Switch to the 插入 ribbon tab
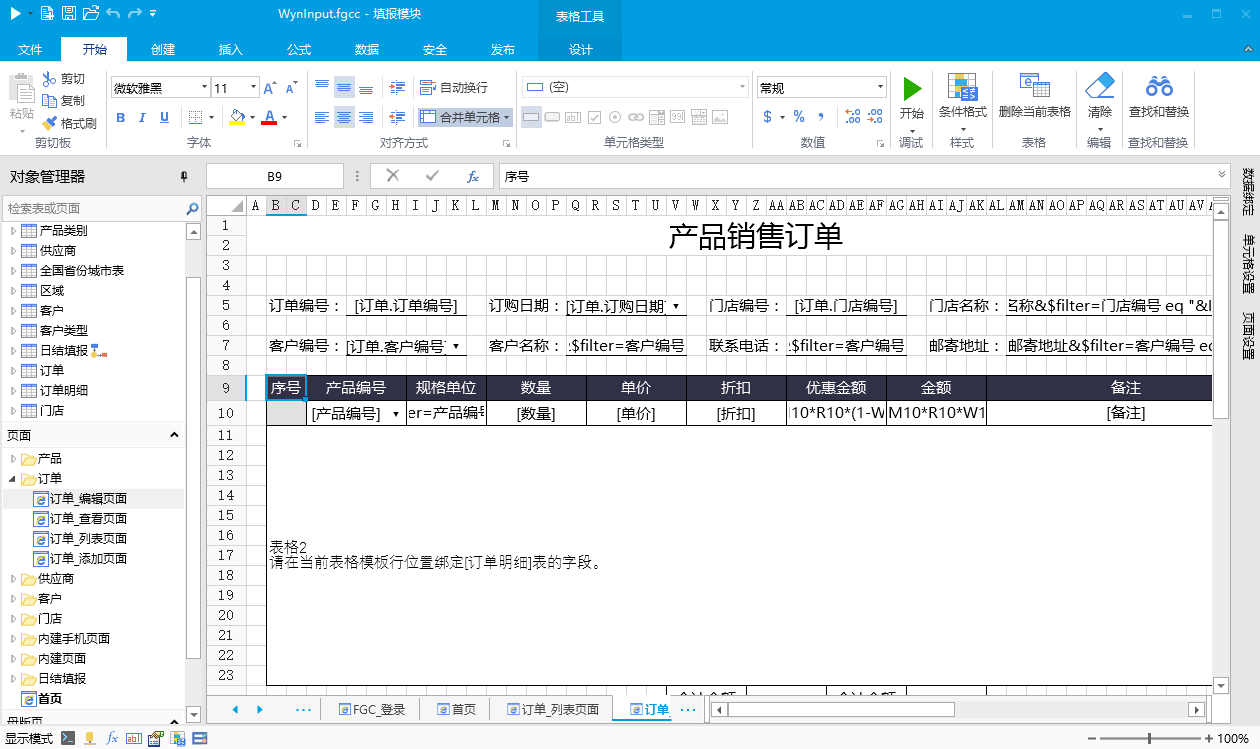Image resolution: width=1260 pixels, height=749 pixels. [x=231, y=49]
